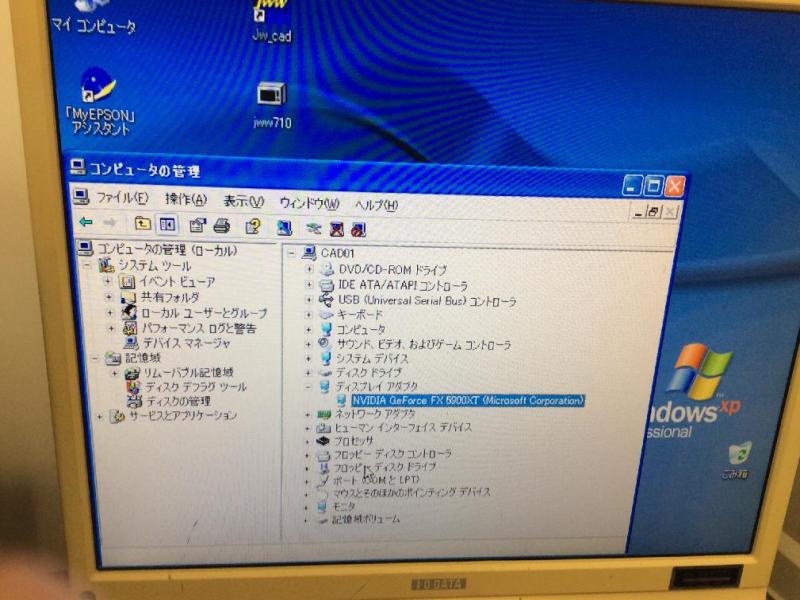Select CAD01 computer name

click(337, 253)
